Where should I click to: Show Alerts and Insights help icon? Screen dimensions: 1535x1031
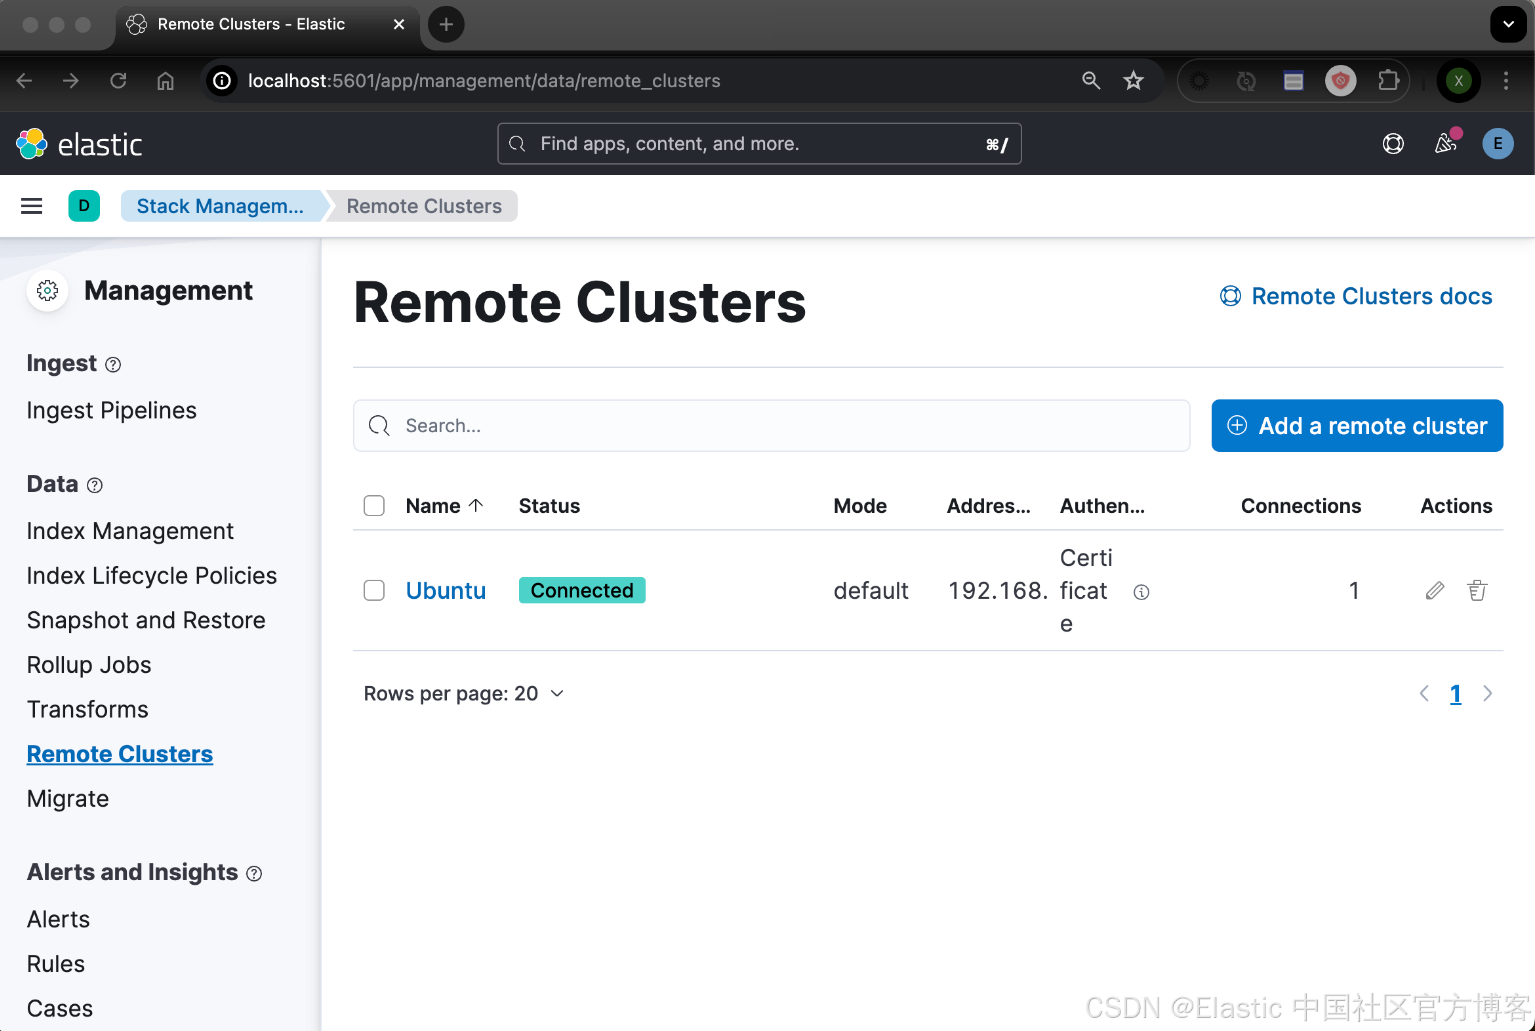[254, 873]
